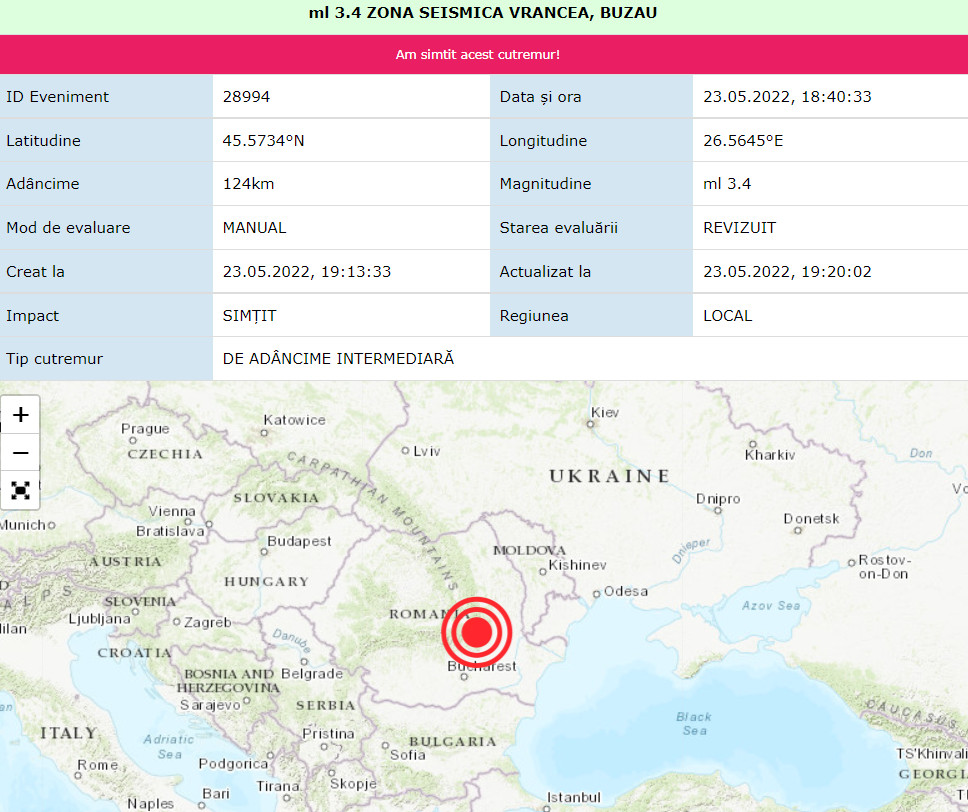
Task: Zoom in on the map
Action: 21,415
